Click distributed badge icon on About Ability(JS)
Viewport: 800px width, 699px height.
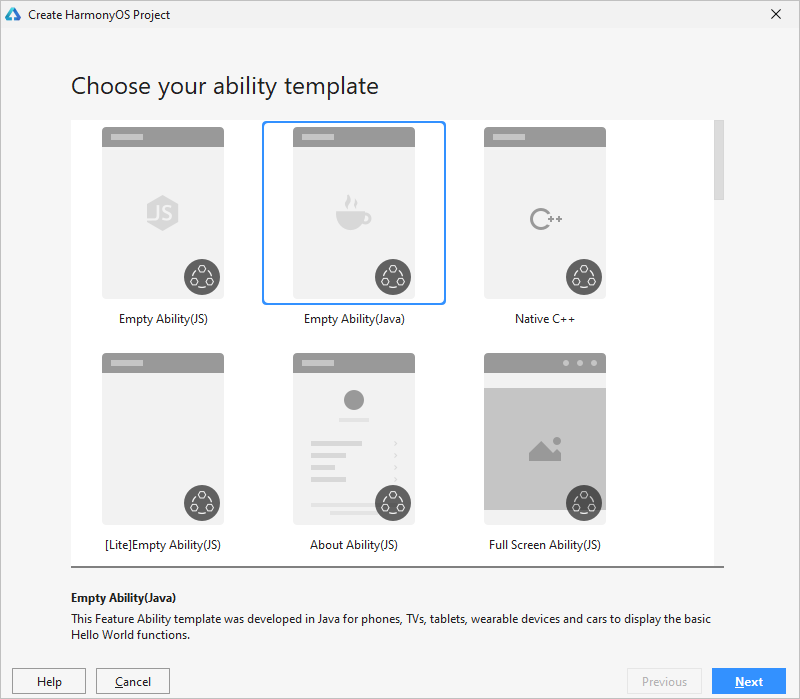393,503
